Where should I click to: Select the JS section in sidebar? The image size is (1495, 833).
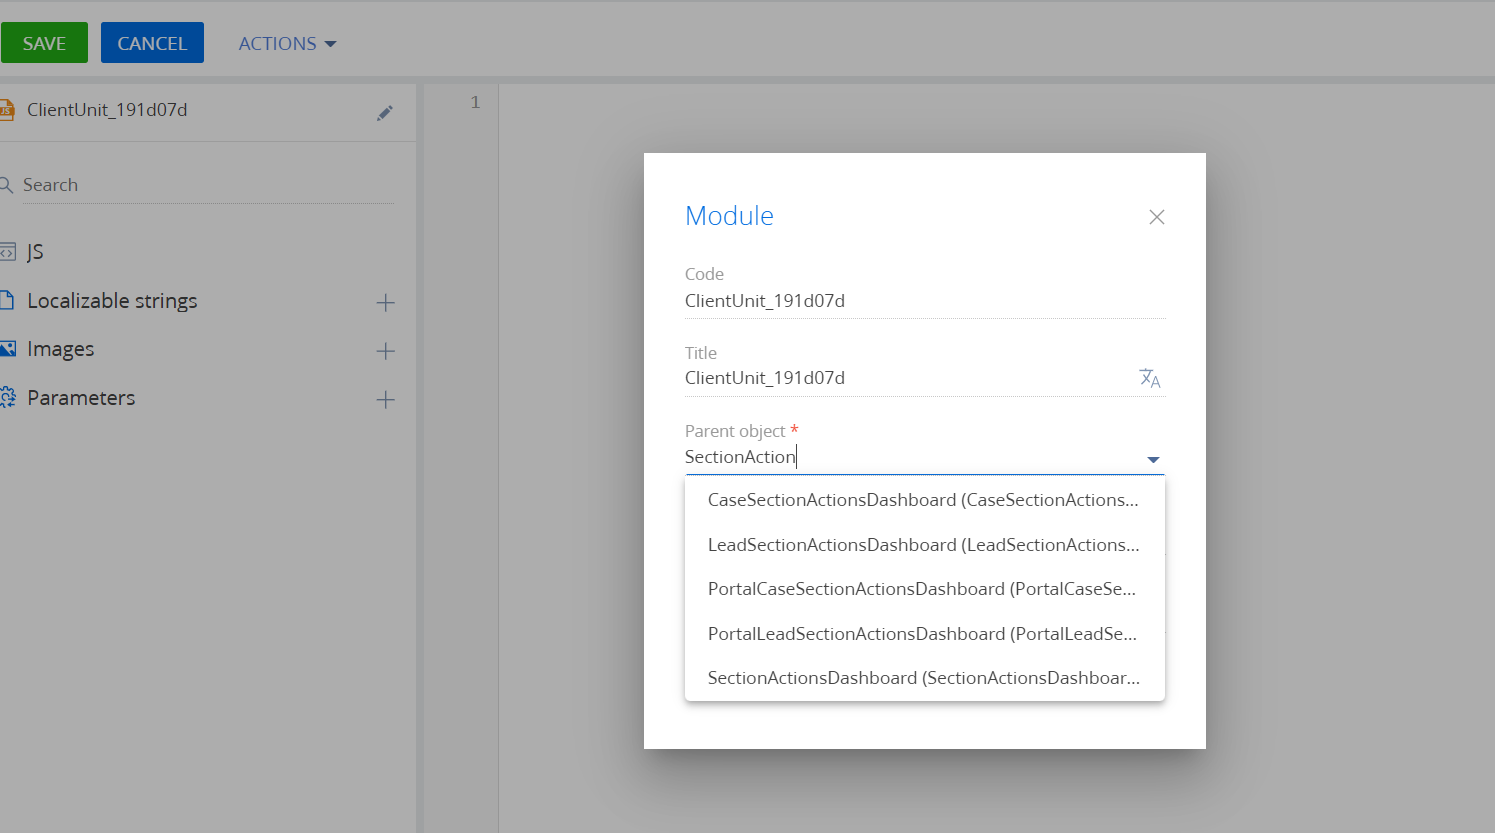coord(35,251)
